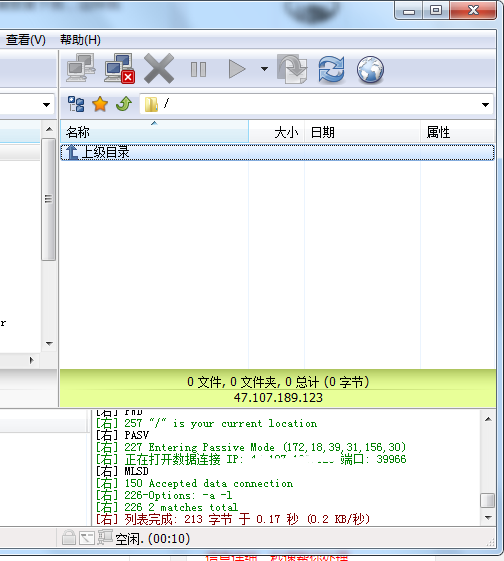Expand the left pane path dropdown arrow
The image size is (504, 561).
point(47,104)
